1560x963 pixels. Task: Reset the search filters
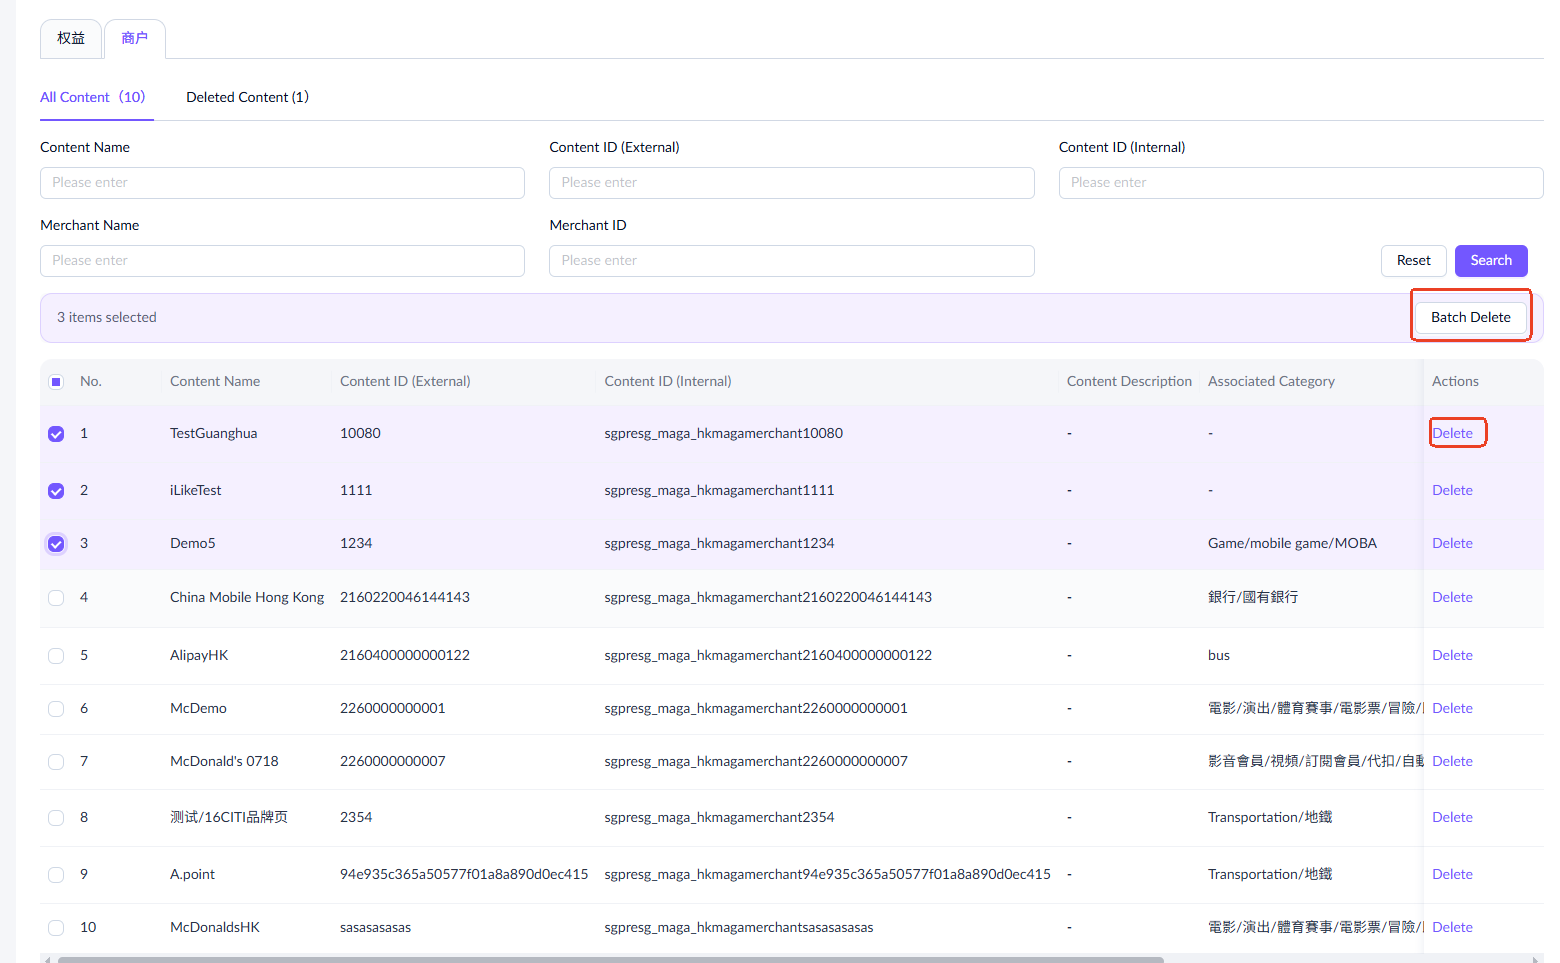[x=1413, y=260]
